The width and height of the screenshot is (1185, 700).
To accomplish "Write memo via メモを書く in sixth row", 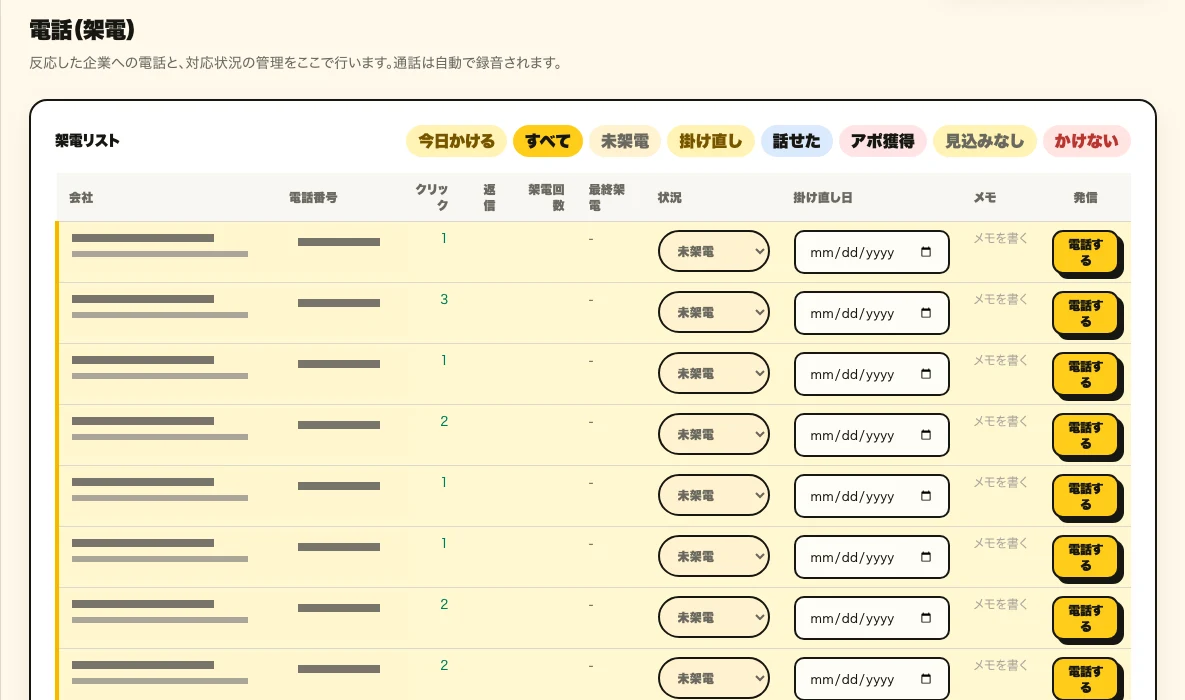I will click(x=1001, y=544).
